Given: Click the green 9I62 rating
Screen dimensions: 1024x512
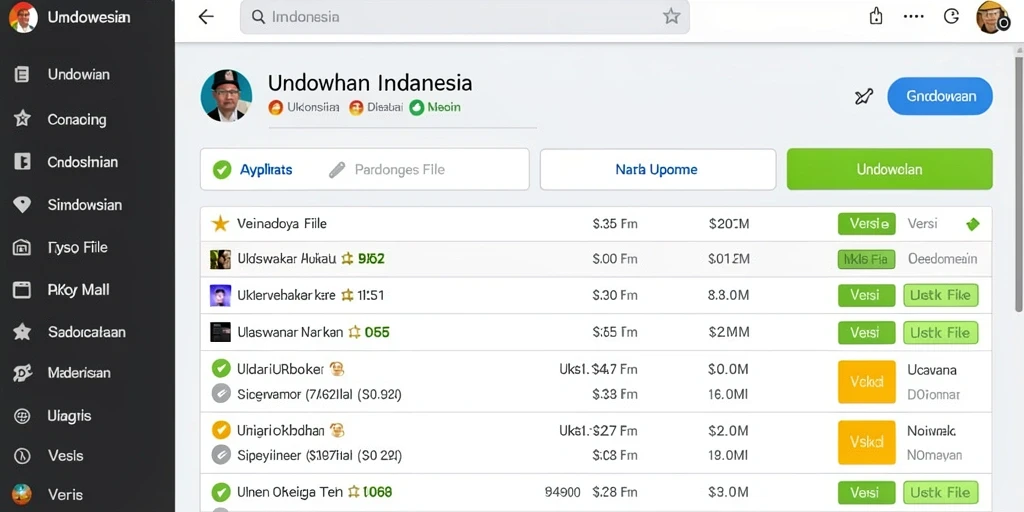Looking at the screenshot, I should pyautogui.click(x=372, y=259).
